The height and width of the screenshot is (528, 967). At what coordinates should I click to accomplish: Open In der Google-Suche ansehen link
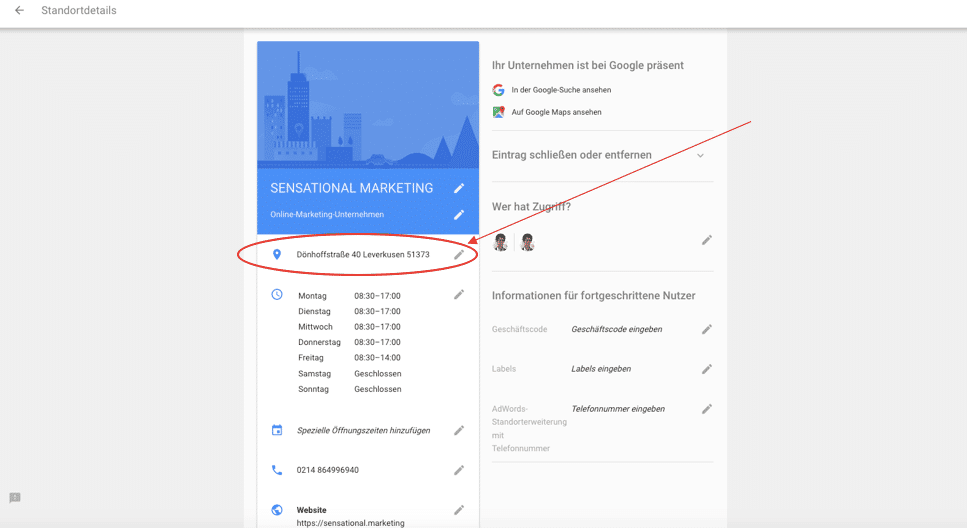[x=561, y=90]
